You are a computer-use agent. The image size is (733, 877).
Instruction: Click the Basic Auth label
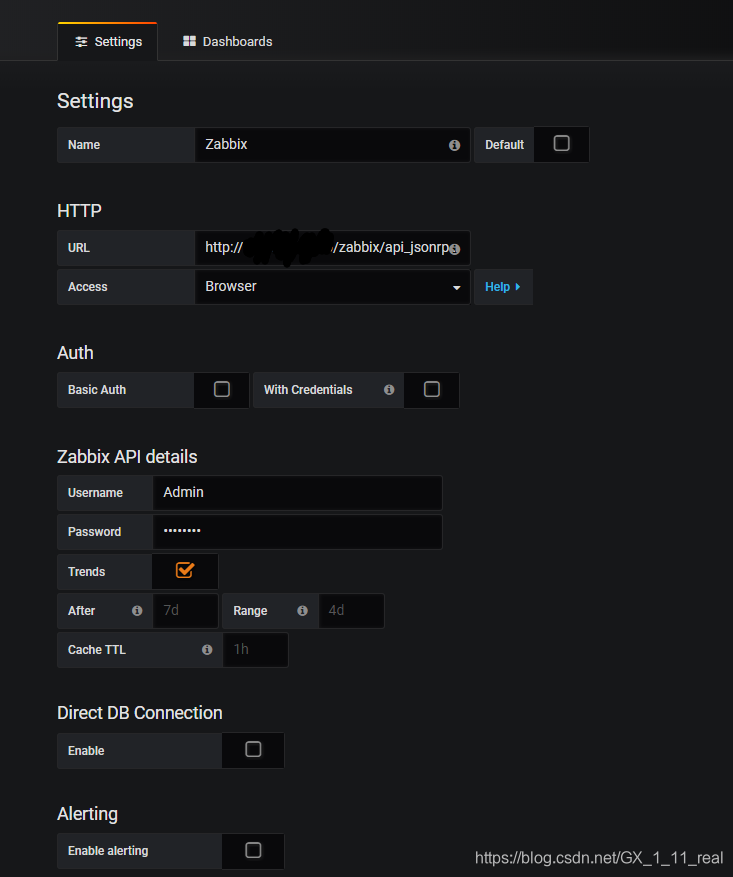click(97, 390)
